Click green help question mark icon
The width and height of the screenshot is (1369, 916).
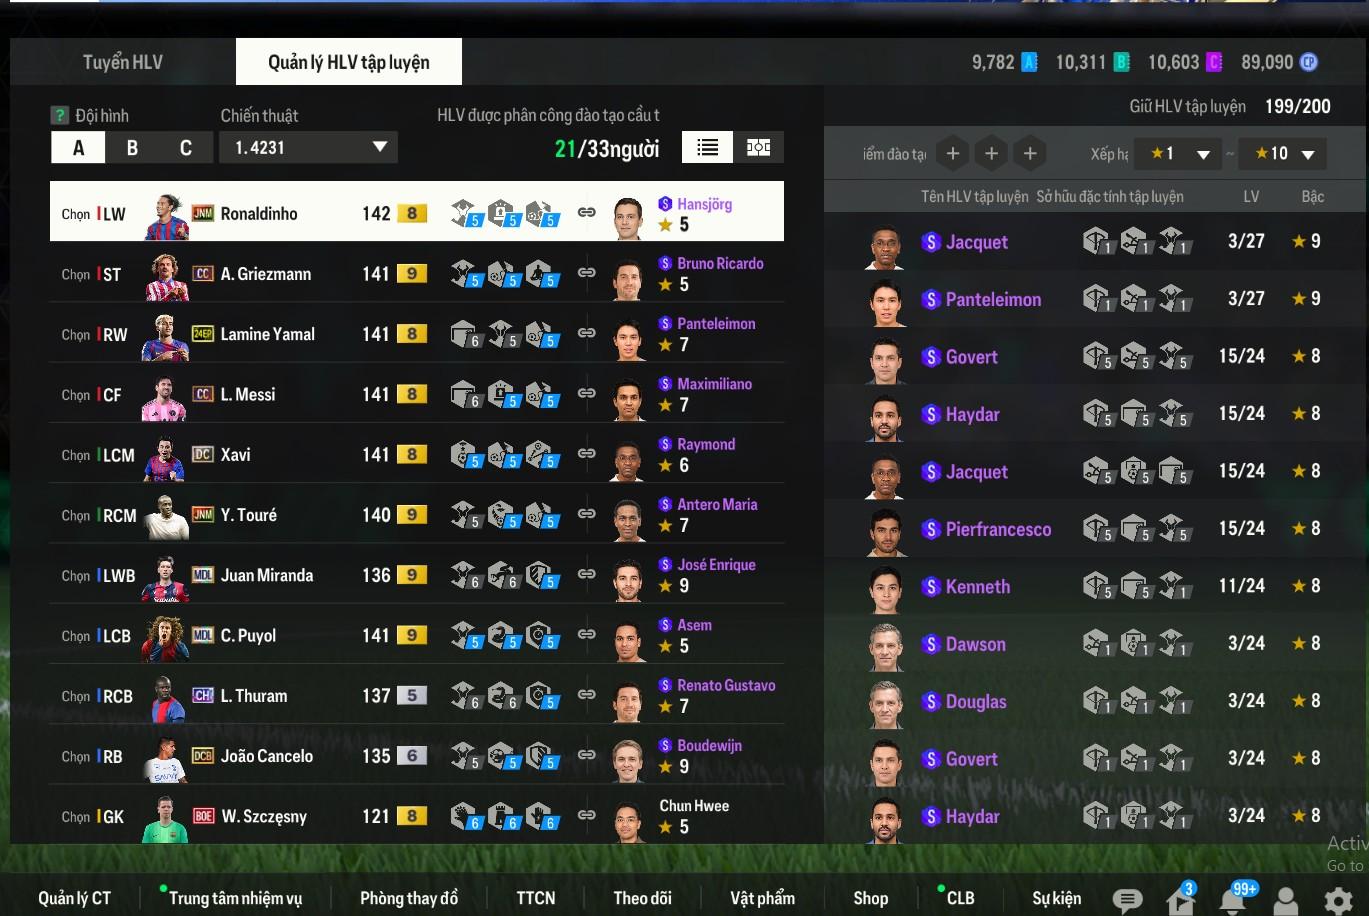tap(60, 115)
